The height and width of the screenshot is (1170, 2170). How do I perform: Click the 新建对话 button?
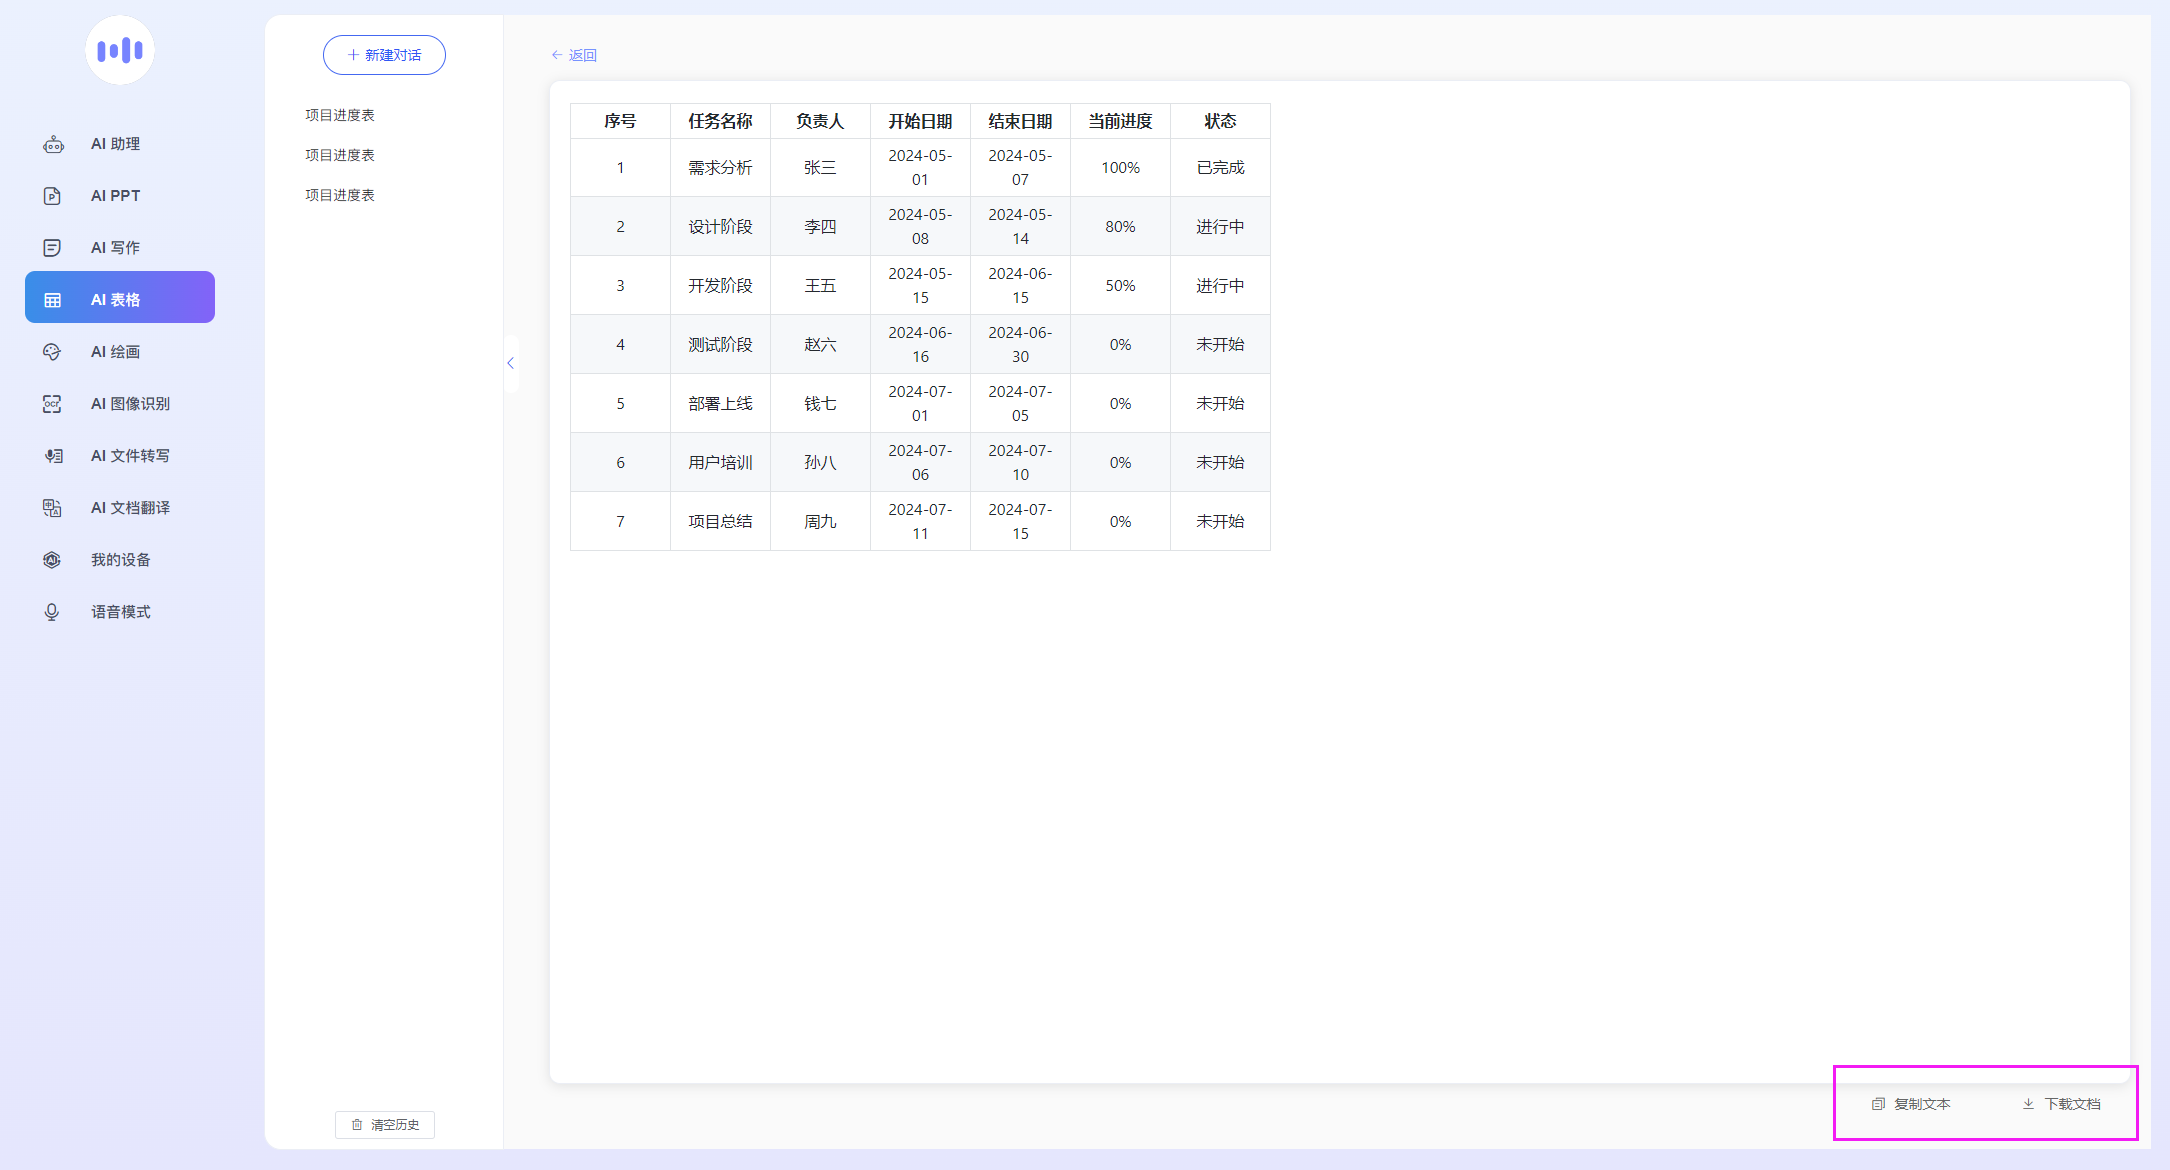click(384, 55)
